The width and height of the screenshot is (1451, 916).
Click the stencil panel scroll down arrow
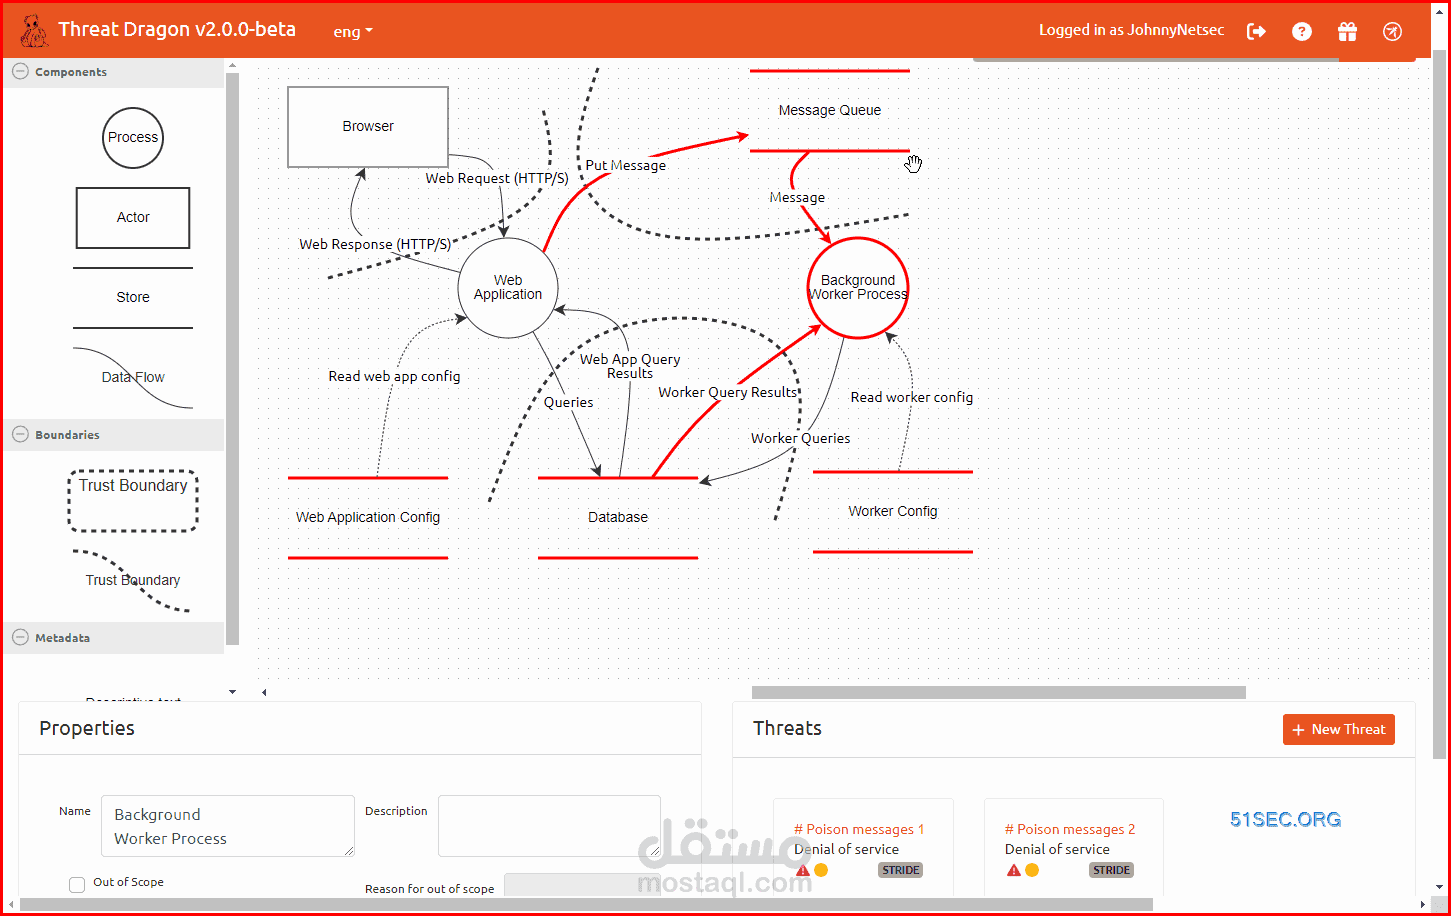point(232,692)
